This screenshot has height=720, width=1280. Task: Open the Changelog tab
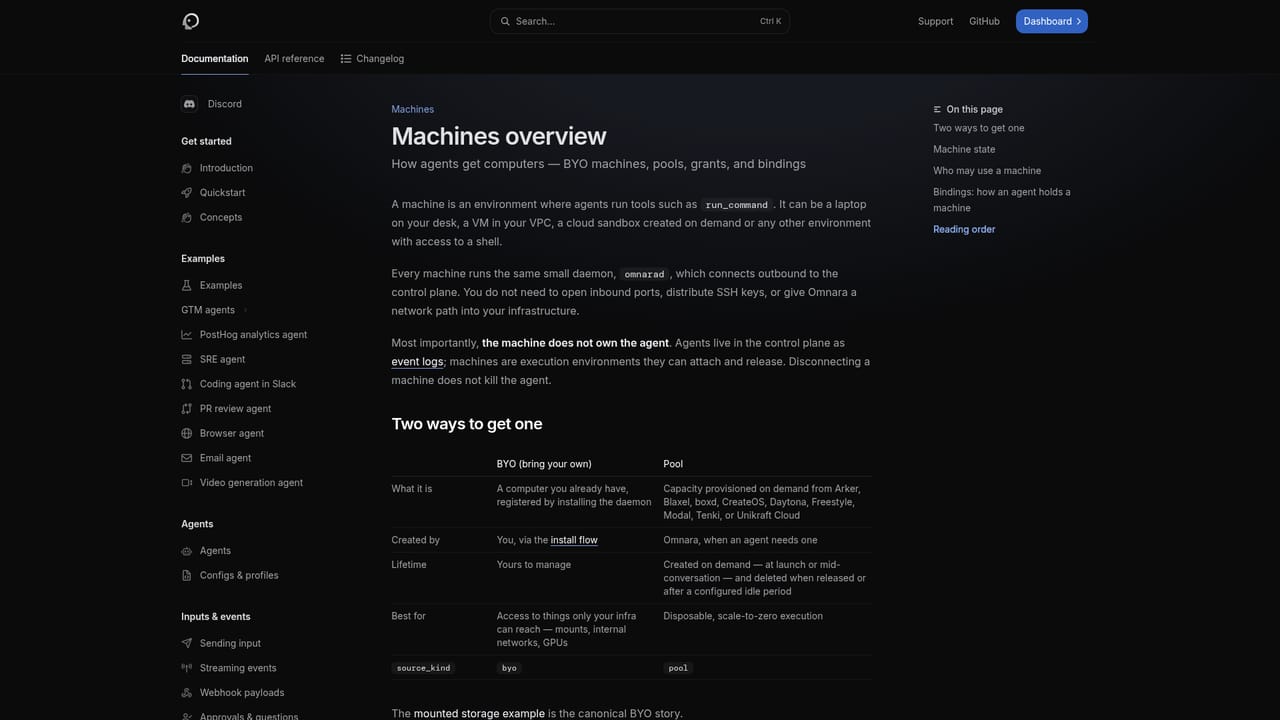tap(372, 59)
